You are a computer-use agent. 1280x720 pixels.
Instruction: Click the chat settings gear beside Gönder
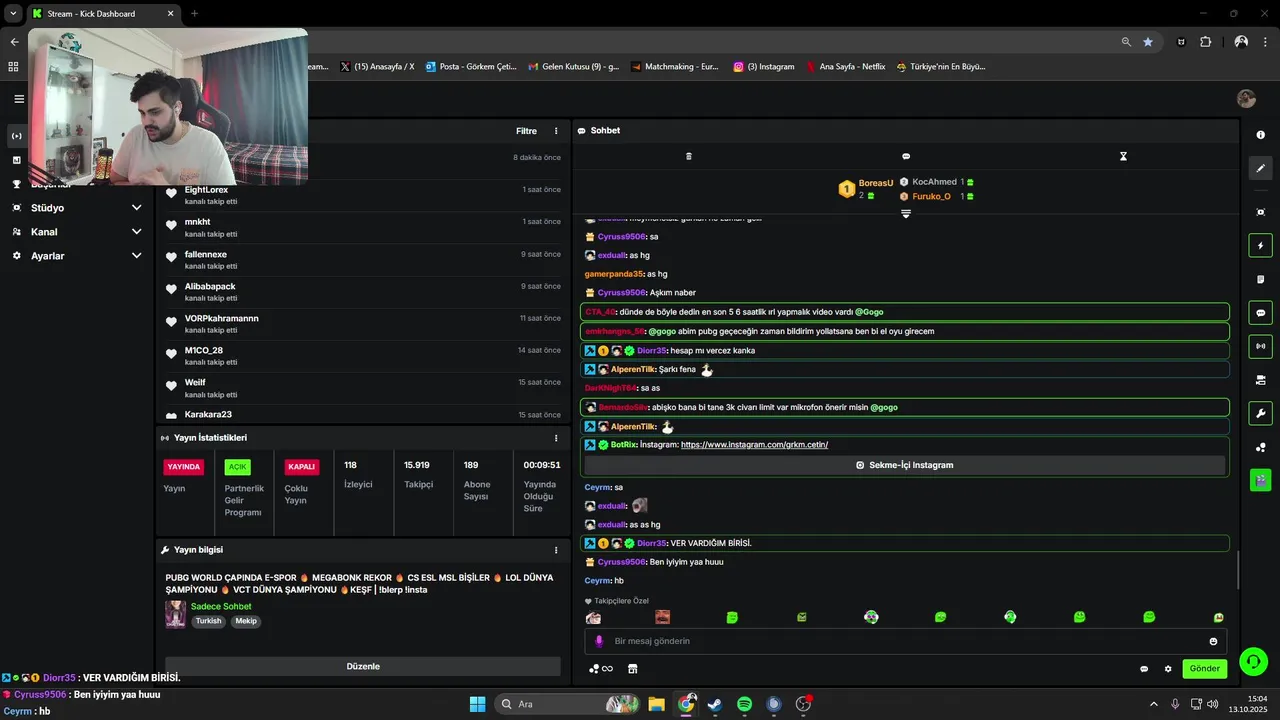point(1167,669)
